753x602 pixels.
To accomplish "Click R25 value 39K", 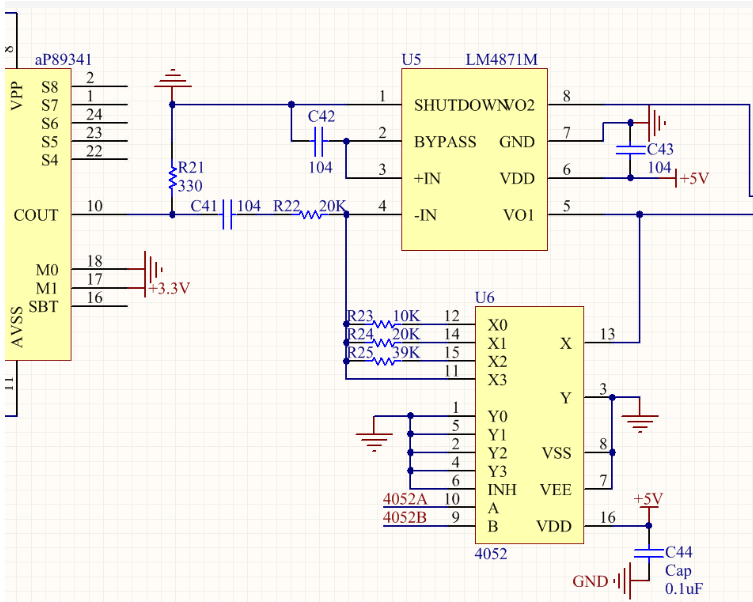I will pyautogui.click(x=406, y=352).
